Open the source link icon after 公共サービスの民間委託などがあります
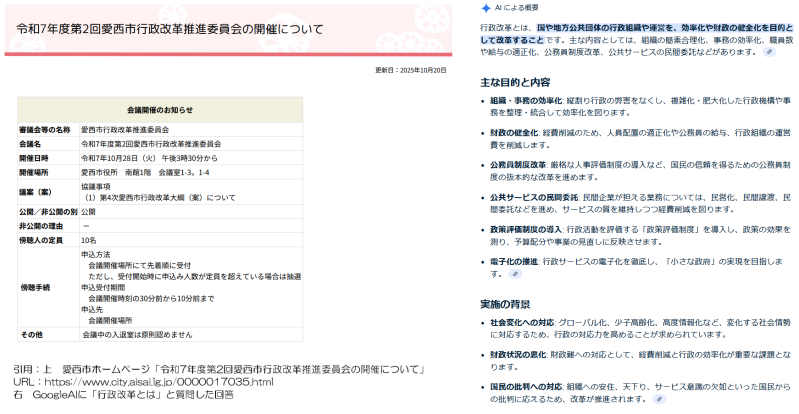 769,52
